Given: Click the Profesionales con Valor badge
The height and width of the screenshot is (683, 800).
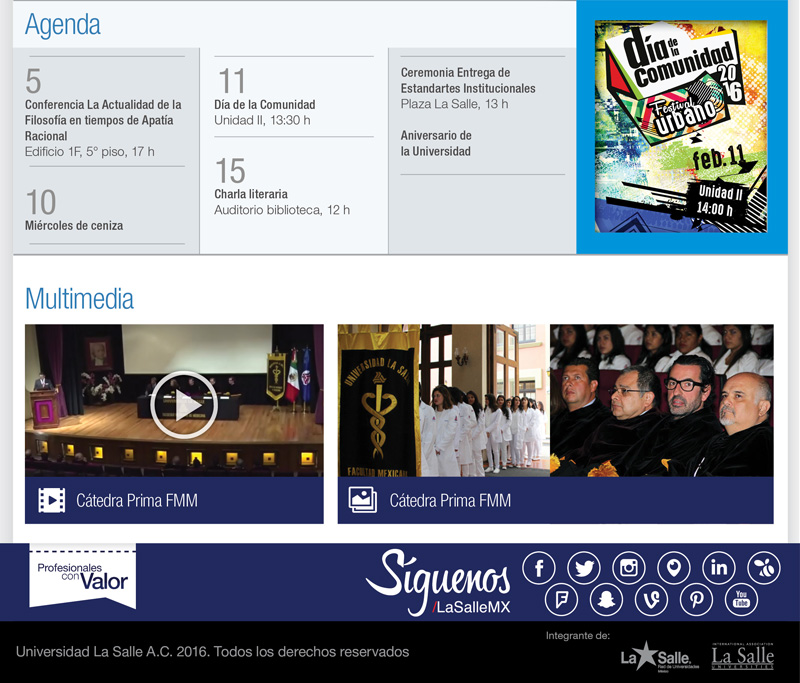Looking at the screenshot, I should [x=82, y=575].
